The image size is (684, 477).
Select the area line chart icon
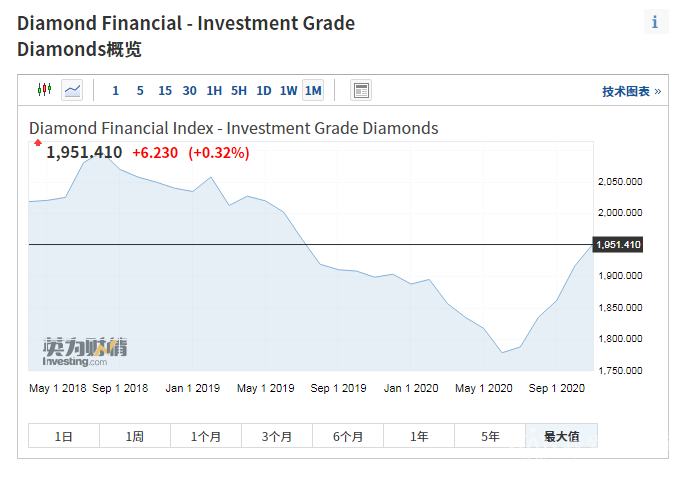point(72,90)
